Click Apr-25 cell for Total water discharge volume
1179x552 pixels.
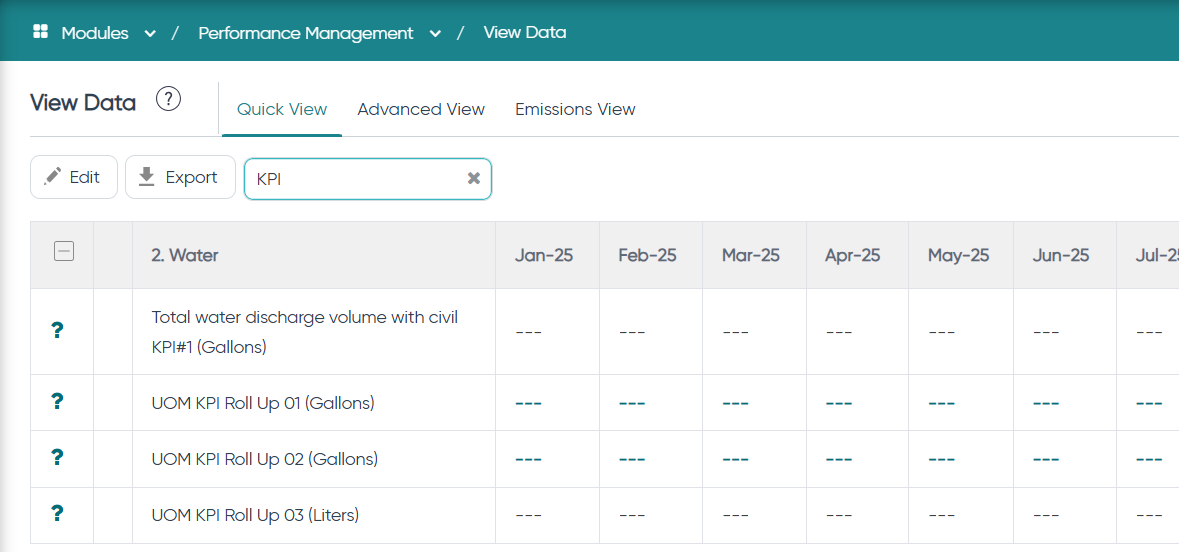tap(857, 332)
